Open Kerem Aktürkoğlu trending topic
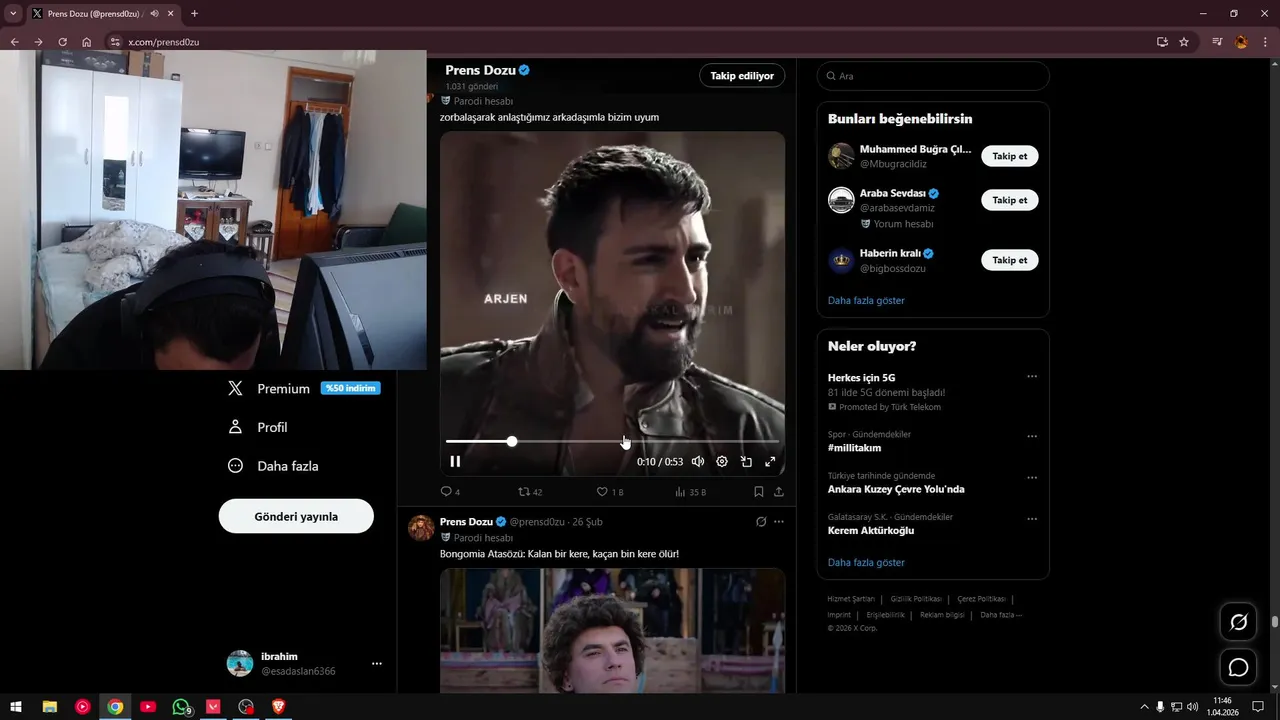This screenshot has height=720, width=1280. coord(871,530)
